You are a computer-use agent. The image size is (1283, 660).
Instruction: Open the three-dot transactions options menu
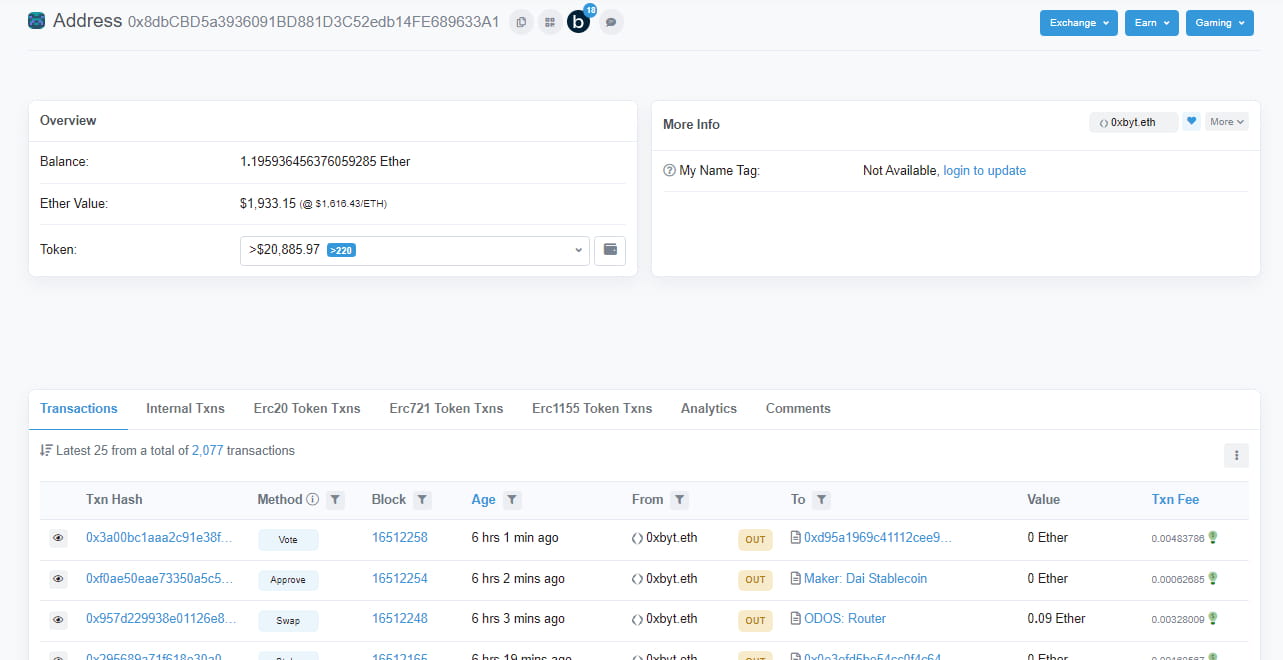pos(1236,456)
